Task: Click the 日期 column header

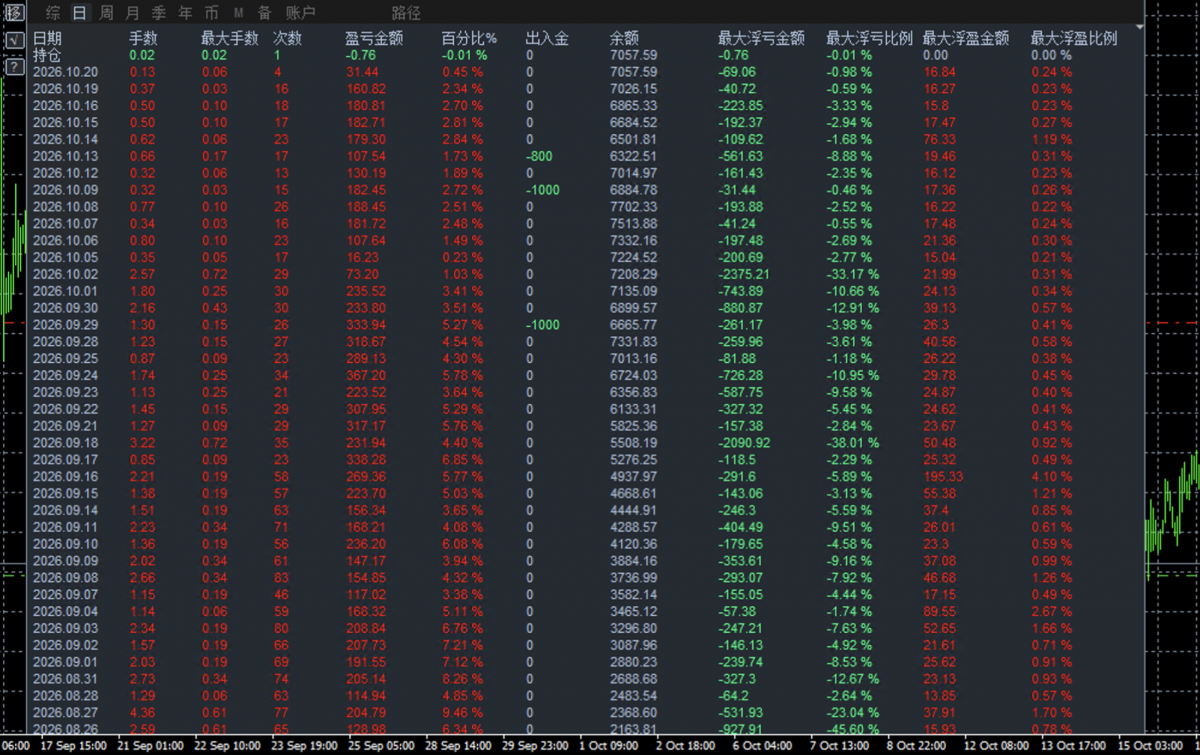Action: pos(47,38)
